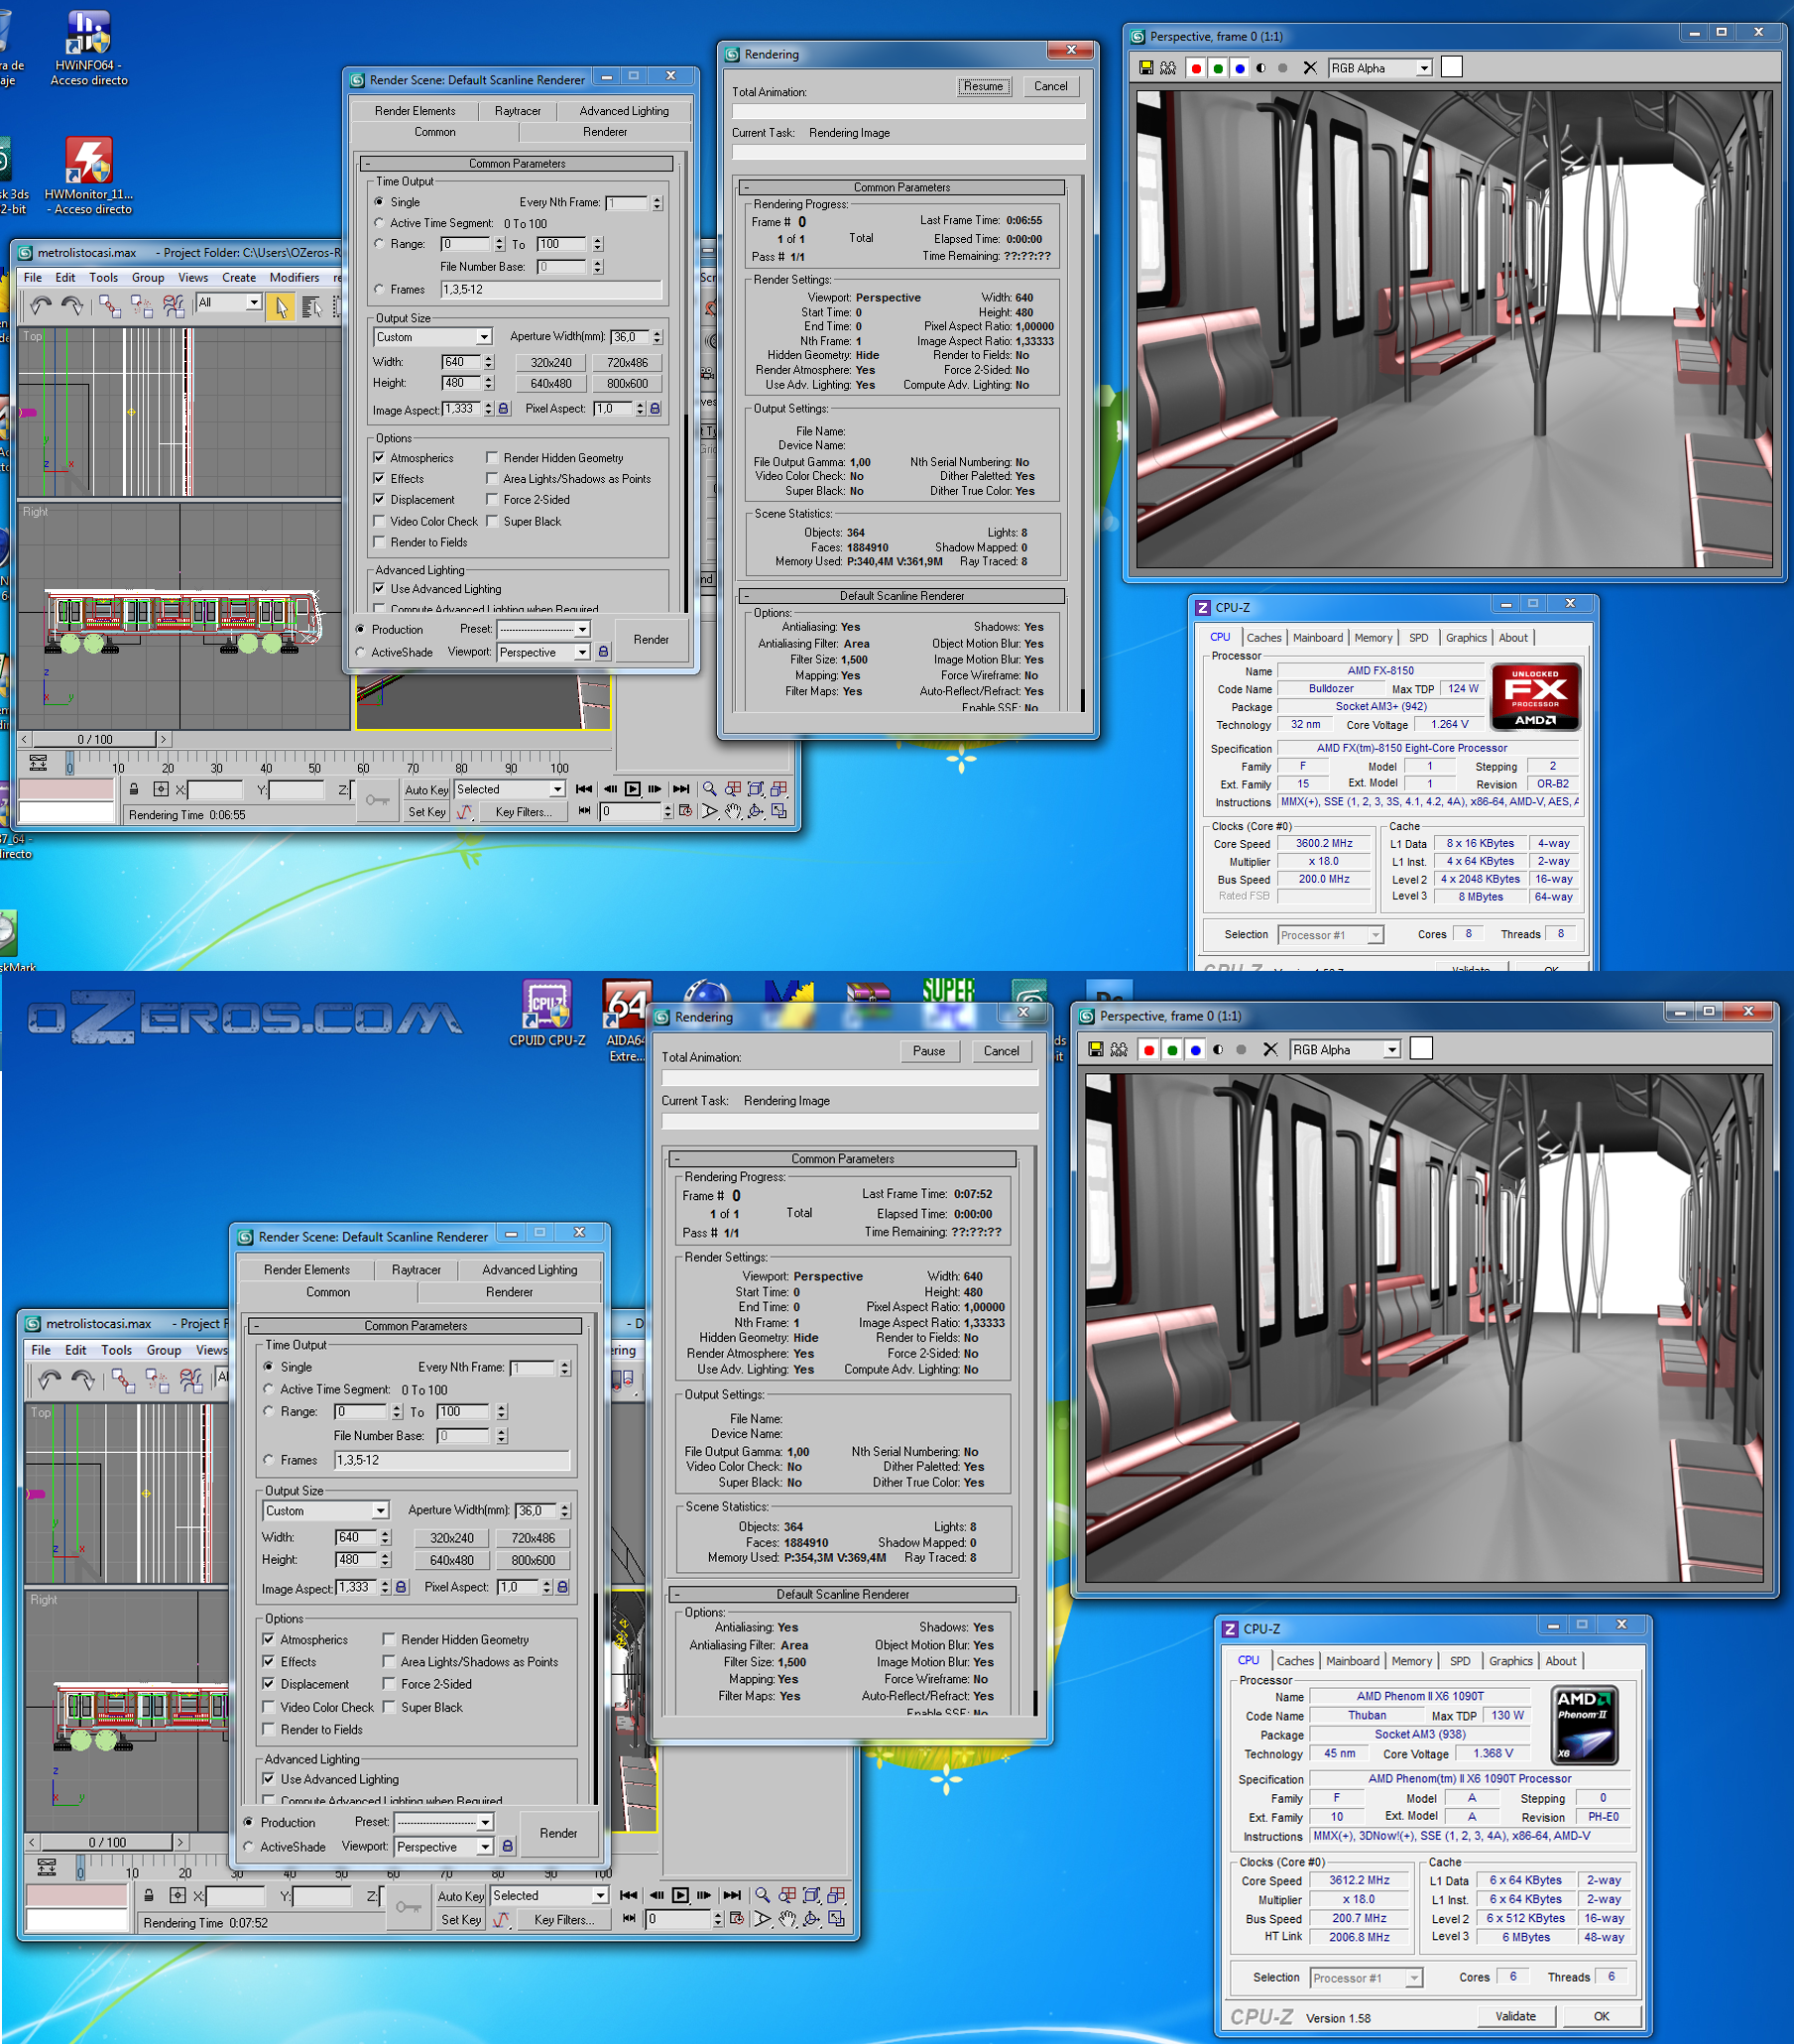1794x2044 pixels.
Task: Open Selected key filter dropdown in upper 3ds Max
Action: click(510, 789)
